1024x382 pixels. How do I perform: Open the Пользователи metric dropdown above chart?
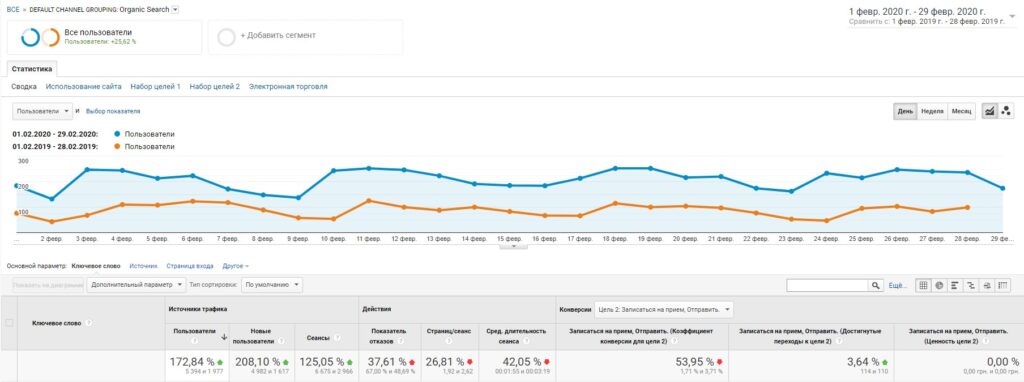coord(43,111)
